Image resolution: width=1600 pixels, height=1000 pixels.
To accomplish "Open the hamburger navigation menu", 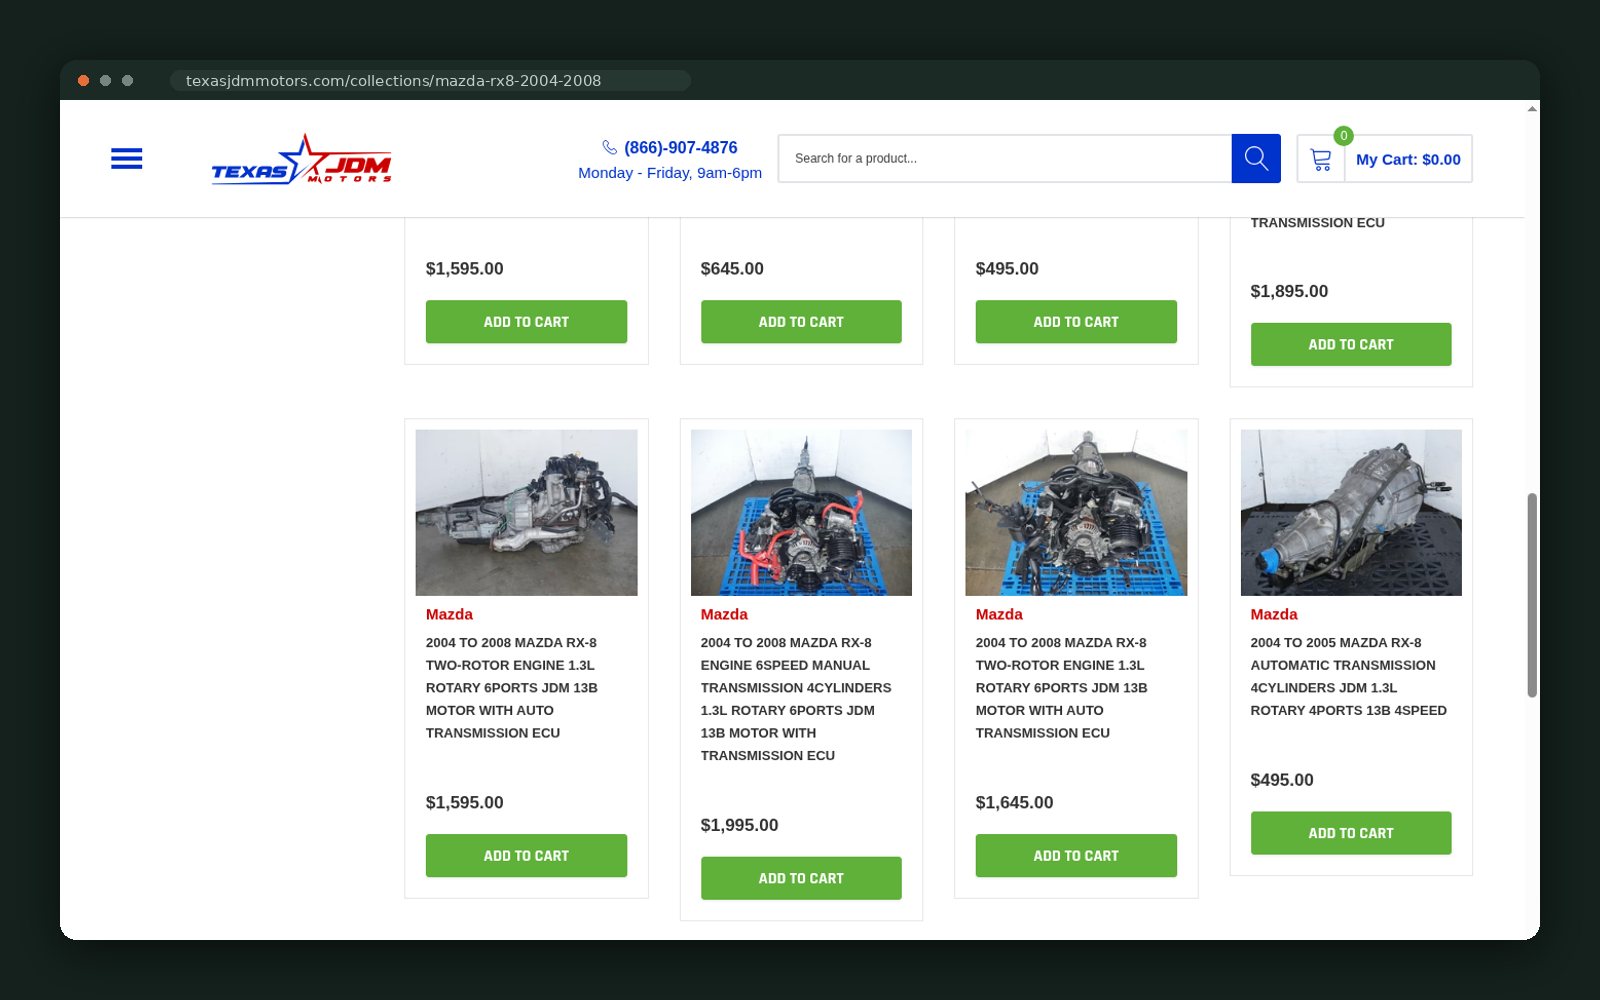I will click(126, 158).
